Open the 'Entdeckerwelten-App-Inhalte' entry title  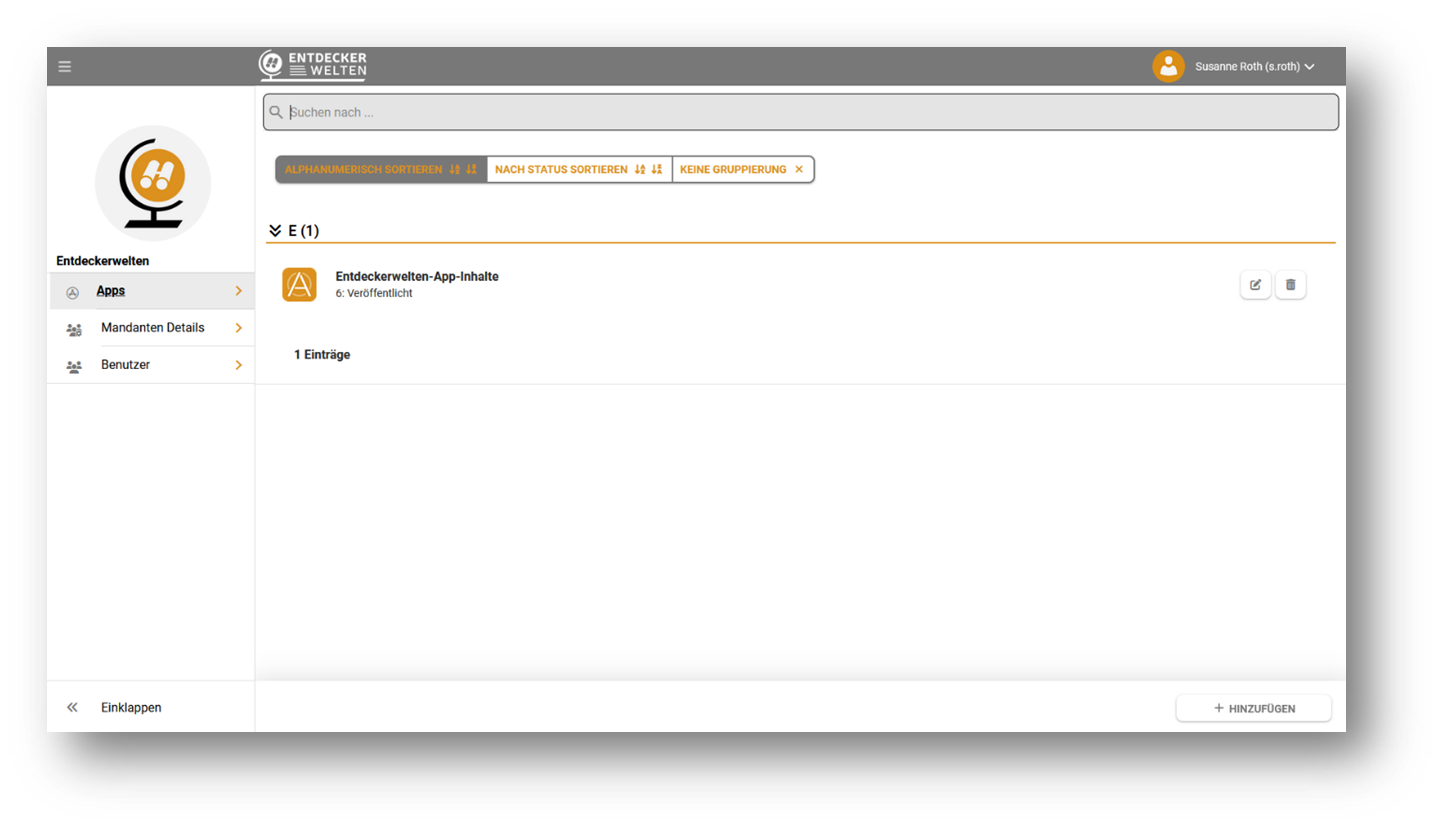point(417,277)
